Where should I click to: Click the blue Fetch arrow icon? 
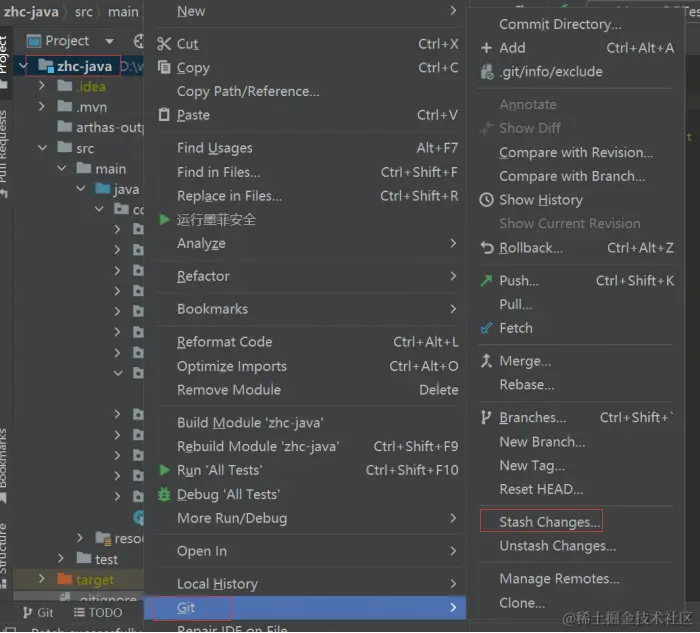[486, 328]
